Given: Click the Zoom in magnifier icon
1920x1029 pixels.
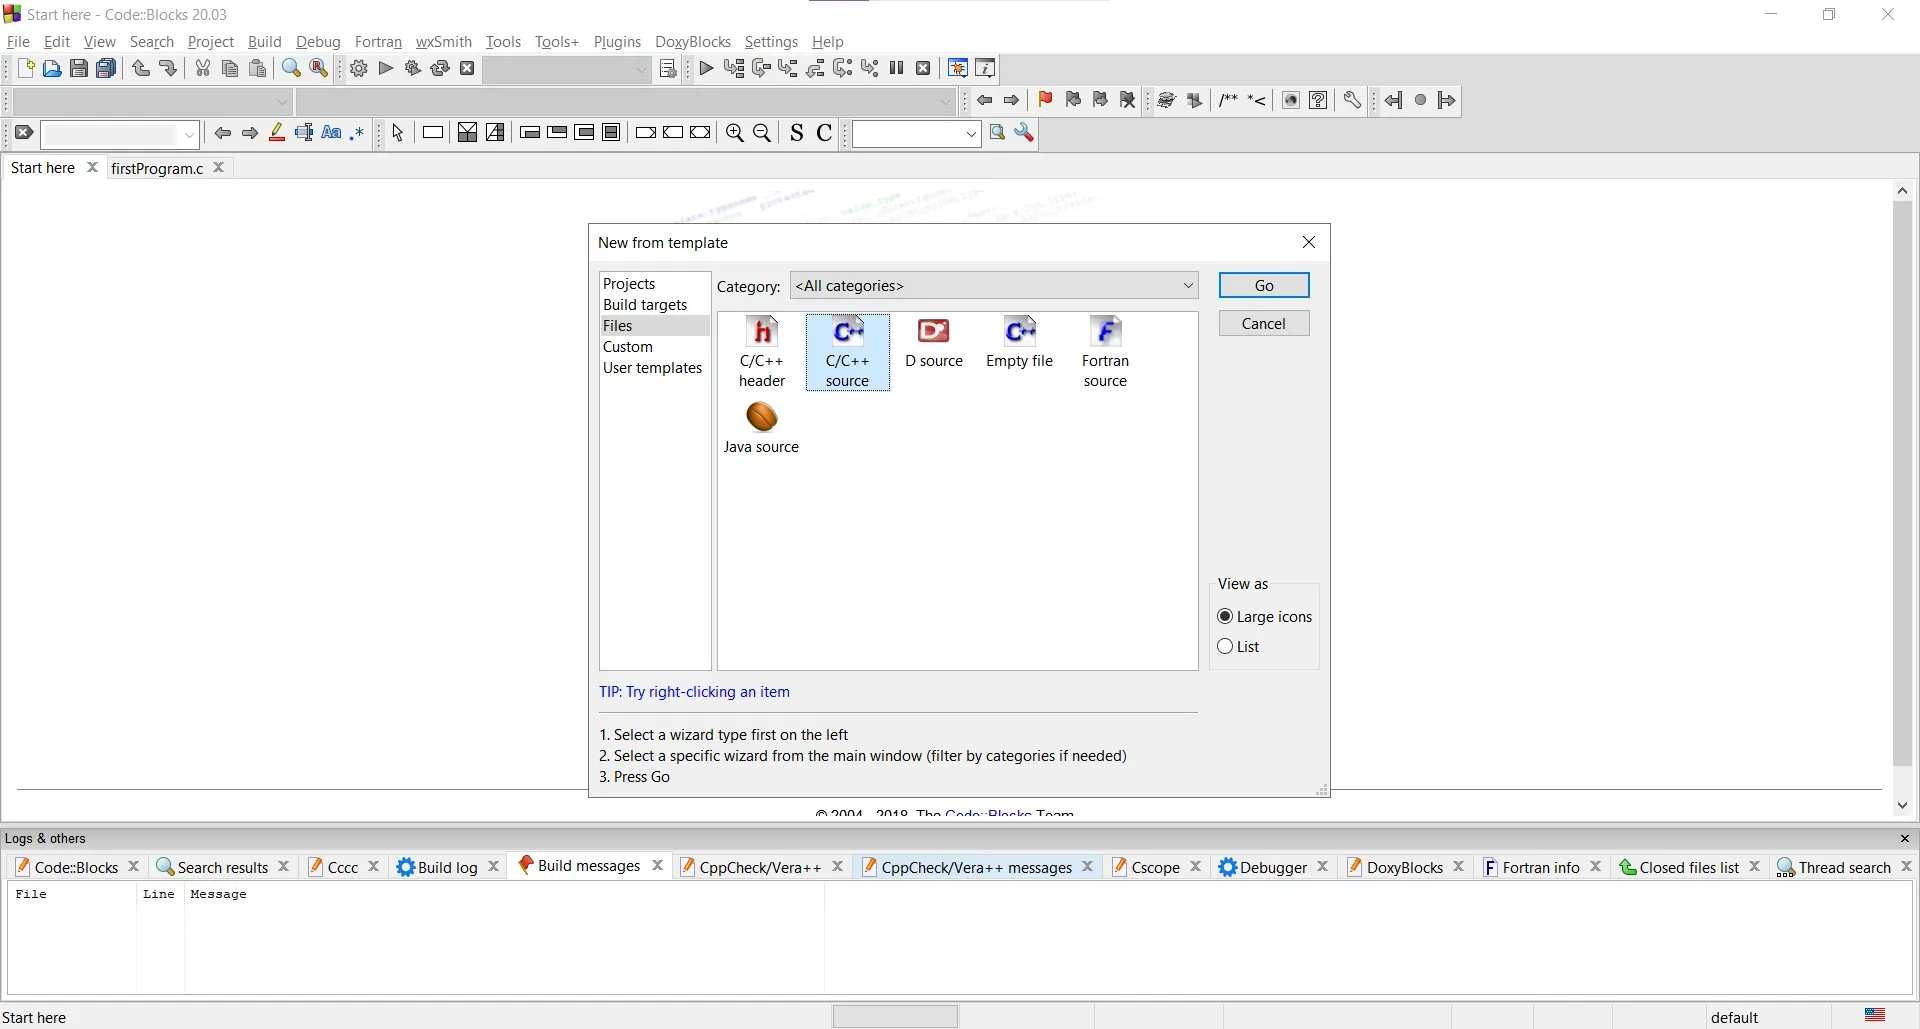Looking at the screenshot, I should (x=735, y=134).
